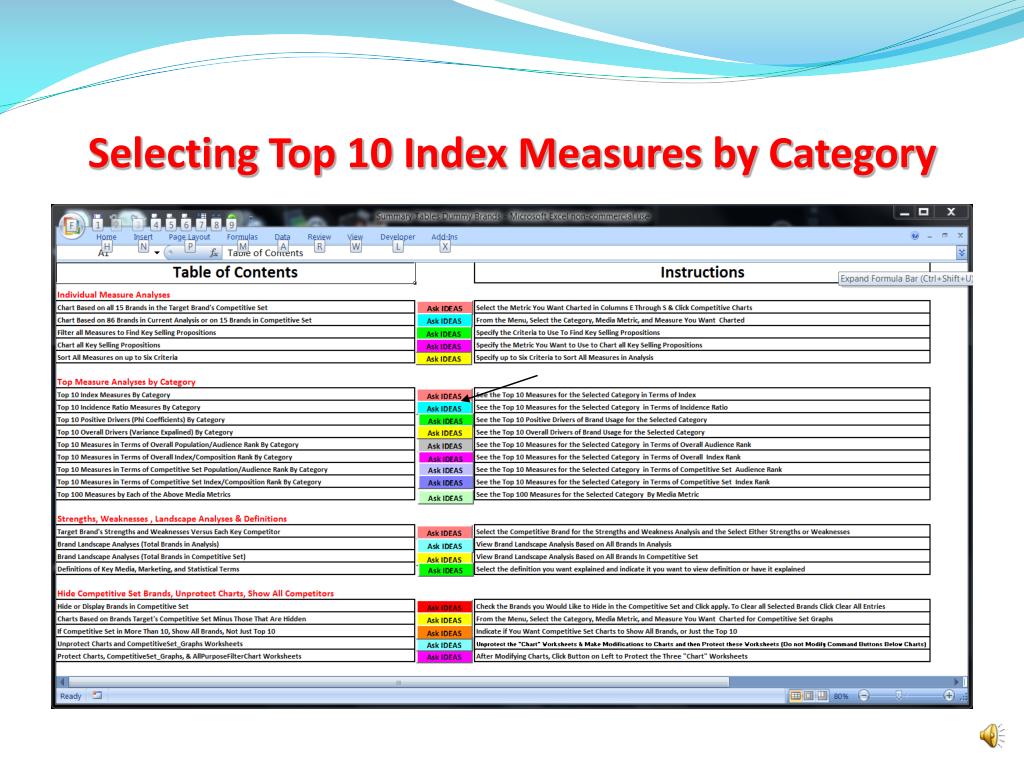This screenshot has width=1024, height=768.
Task: Select the red 'Top Measure Analyses by Category' heading
Action: click(126, 382)
